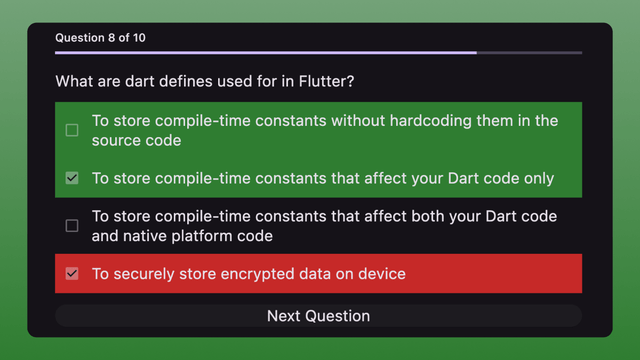Screen dimensions: 640x360
Task: Tick the checkbox for 'without hardcoding' answer
Action: (72, 130)
